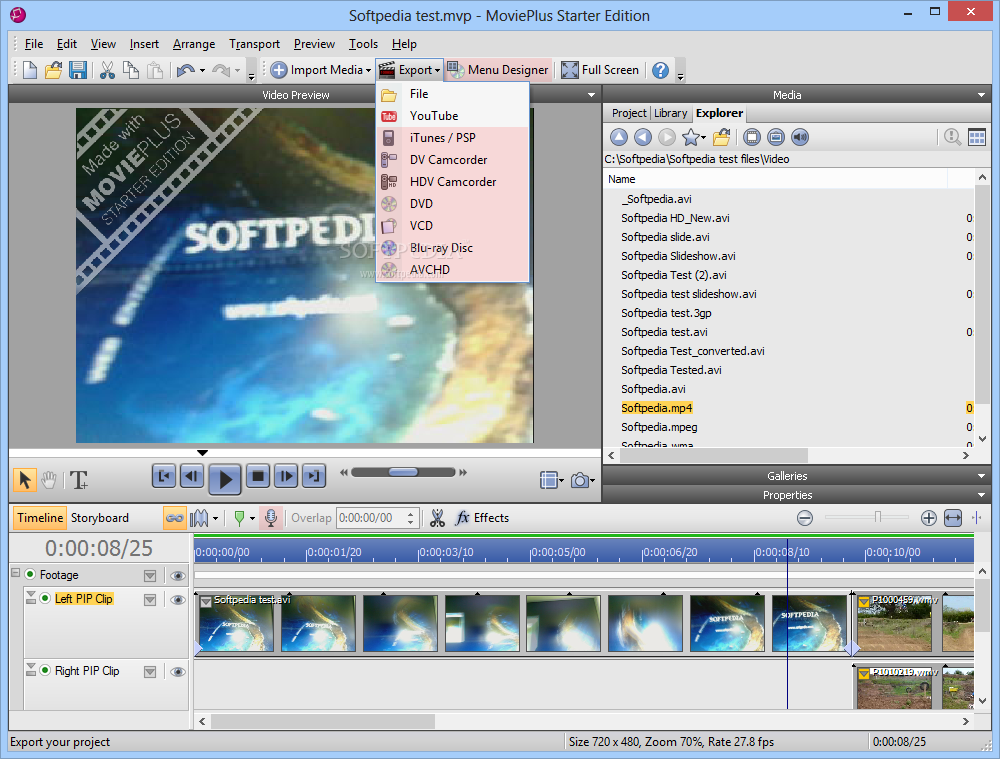Toggle Left PIP Clip enable green dot
Viewport: 1000px width, 759px height.
45,598
